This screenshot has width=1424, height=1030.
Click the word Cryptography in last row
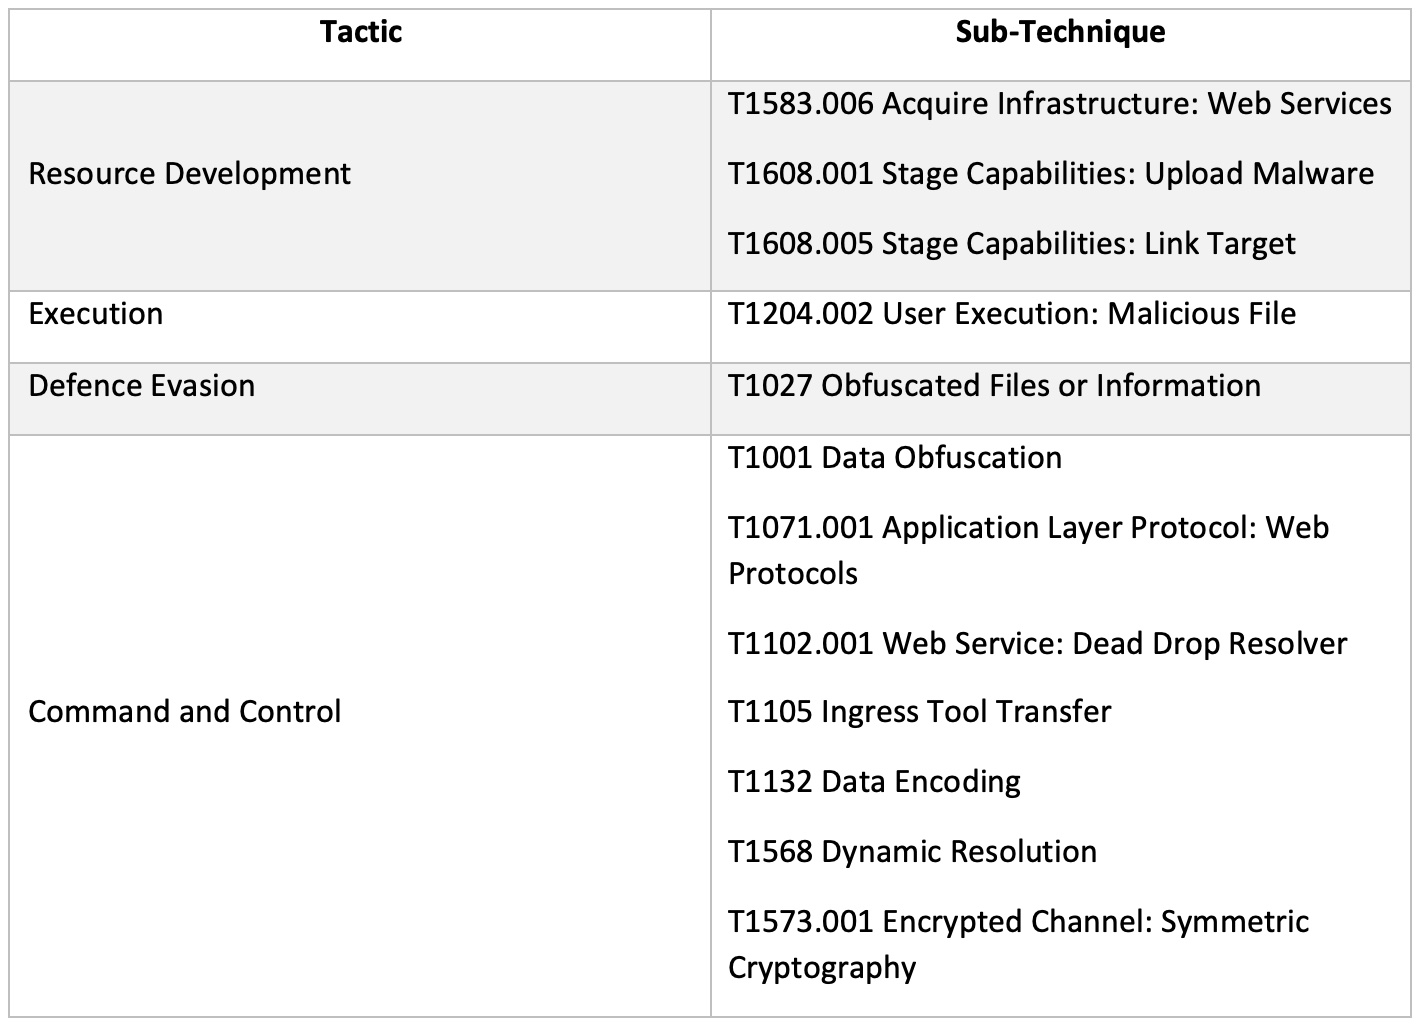point(821,968)
